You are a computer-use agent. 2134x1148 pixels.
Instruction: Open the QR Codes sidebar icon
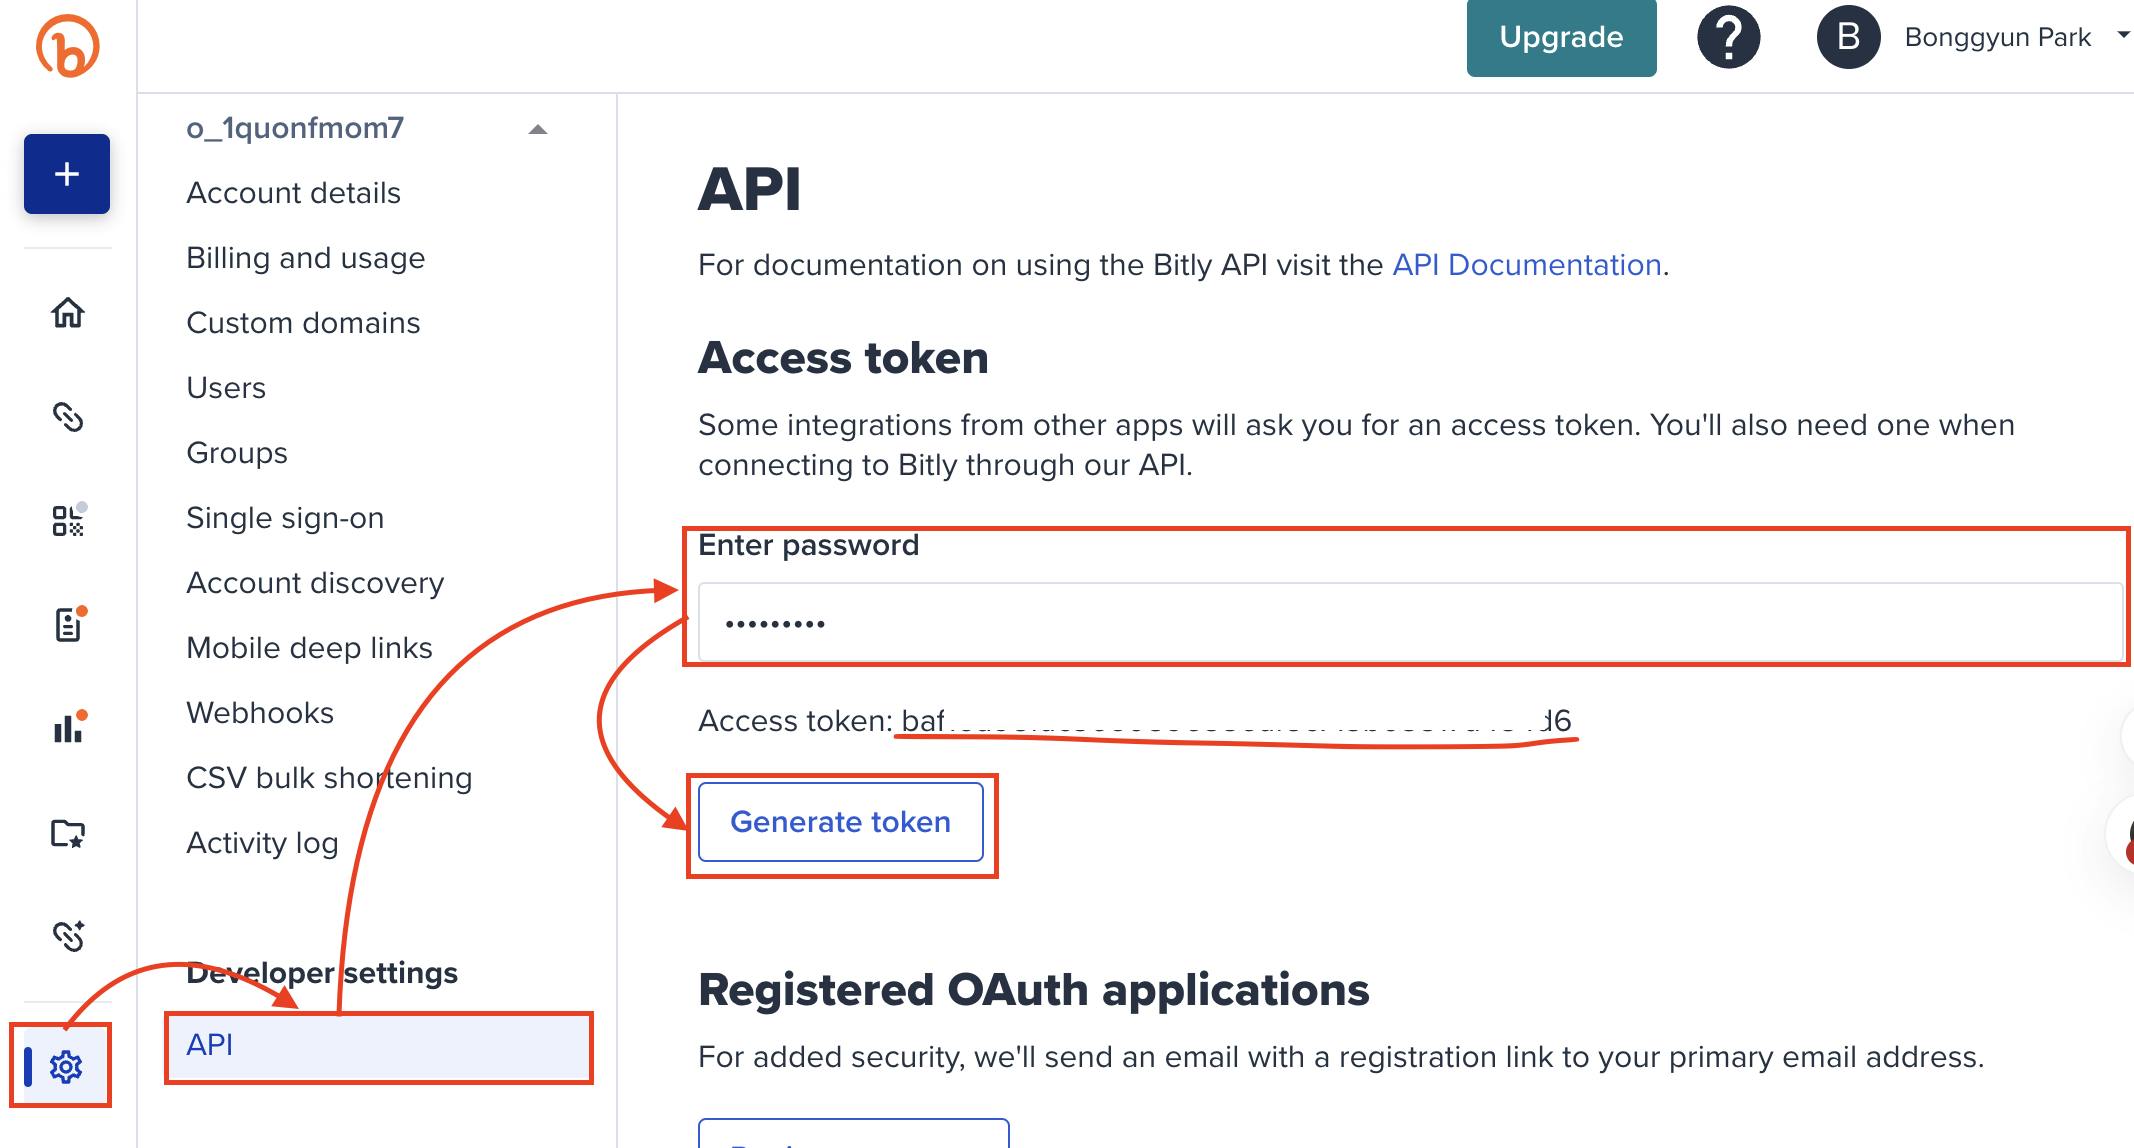(x=67, y=521)
